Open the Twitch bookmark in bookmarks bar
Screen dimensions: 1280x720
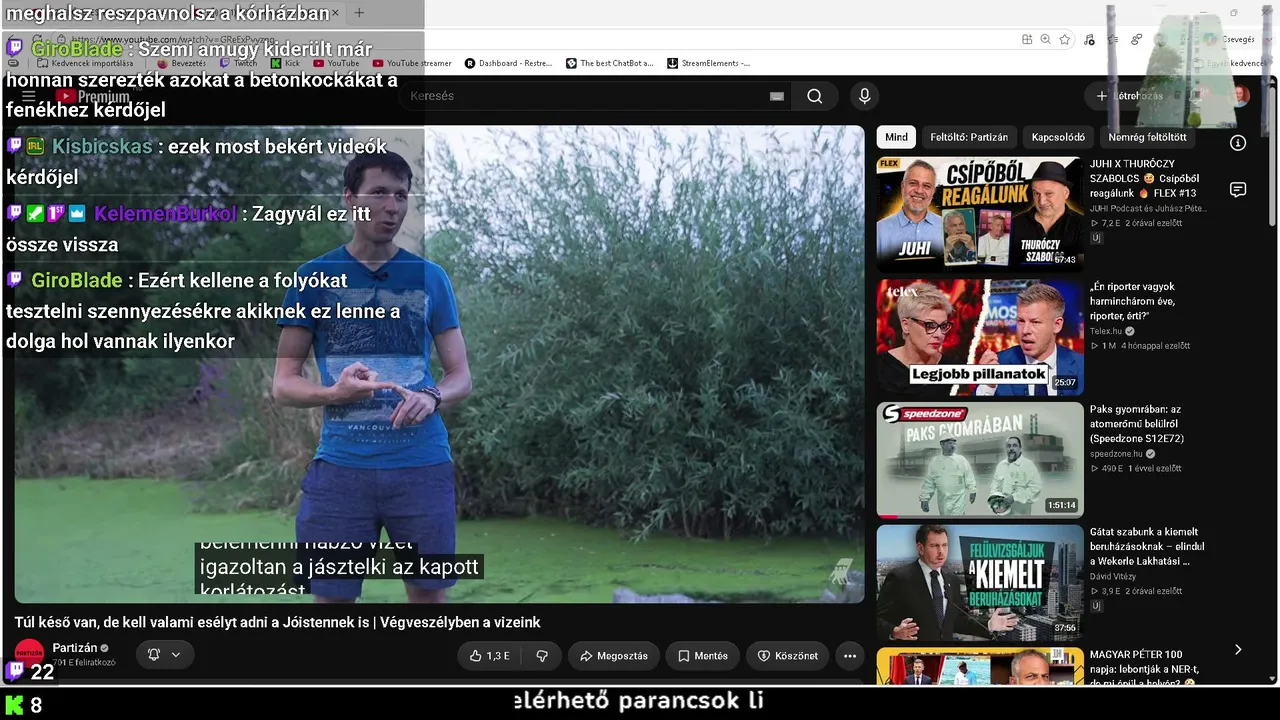(x=238, y=63)
